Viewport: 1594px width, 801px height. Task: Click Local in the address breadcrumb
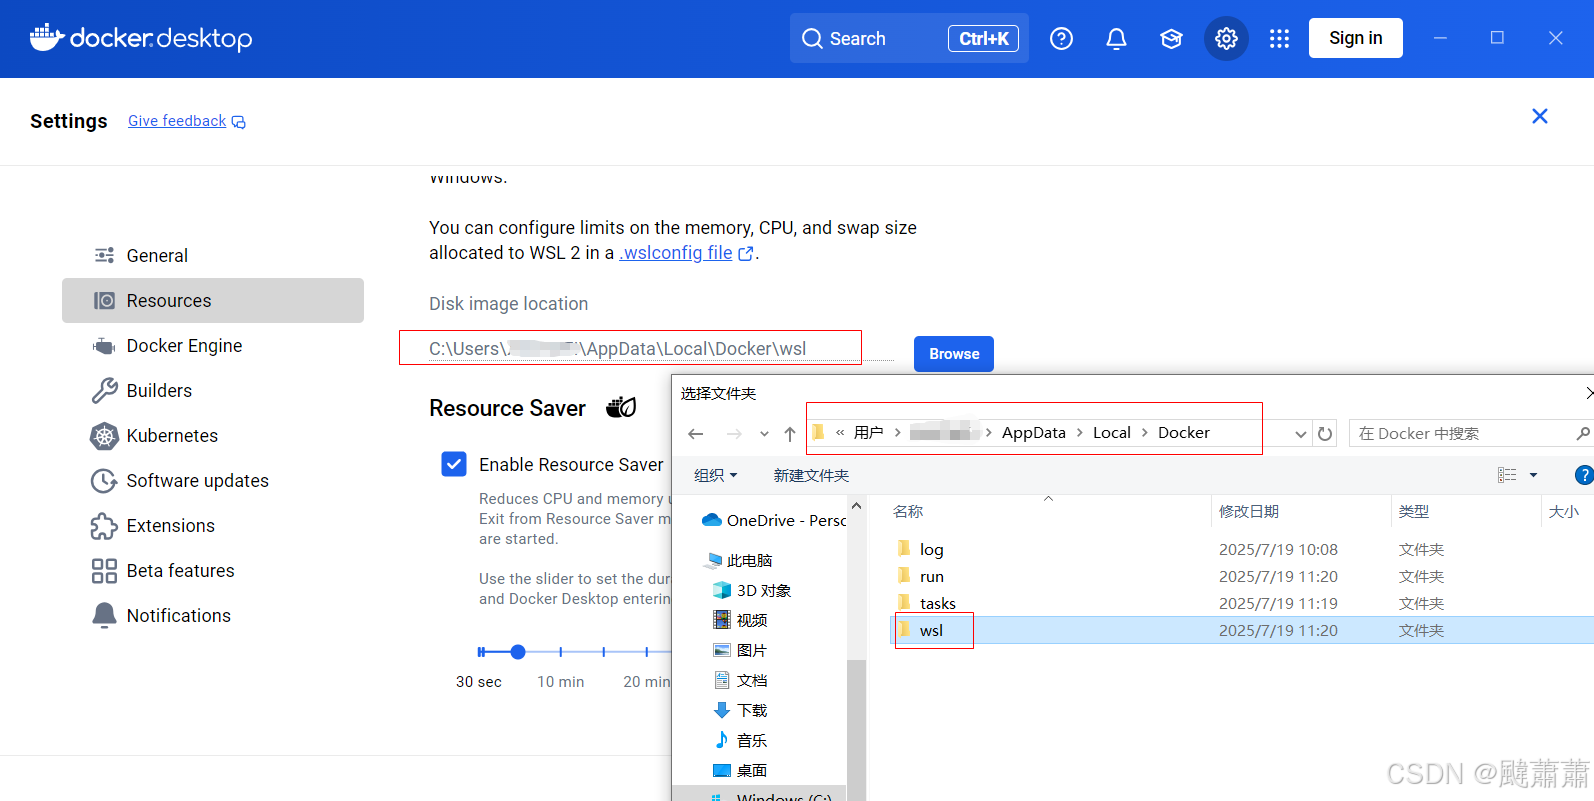[x=1112, y=433]
